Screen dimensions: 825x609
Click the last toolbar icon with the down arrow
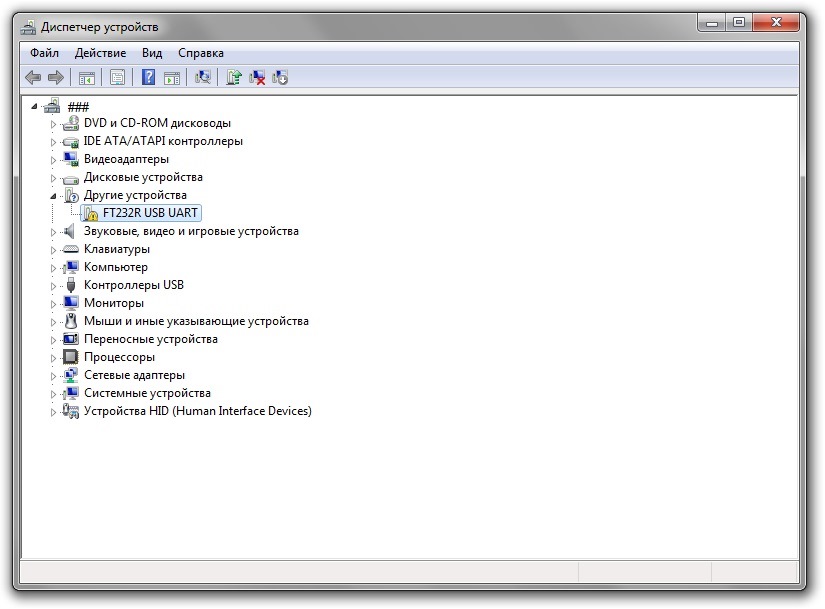click(280, 77)
